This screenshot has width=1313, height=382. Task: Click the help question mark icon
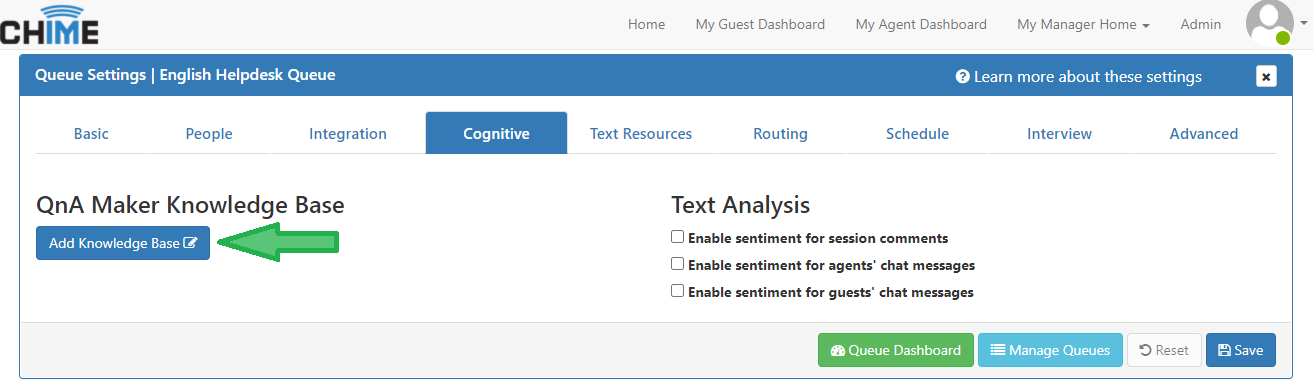962,77
